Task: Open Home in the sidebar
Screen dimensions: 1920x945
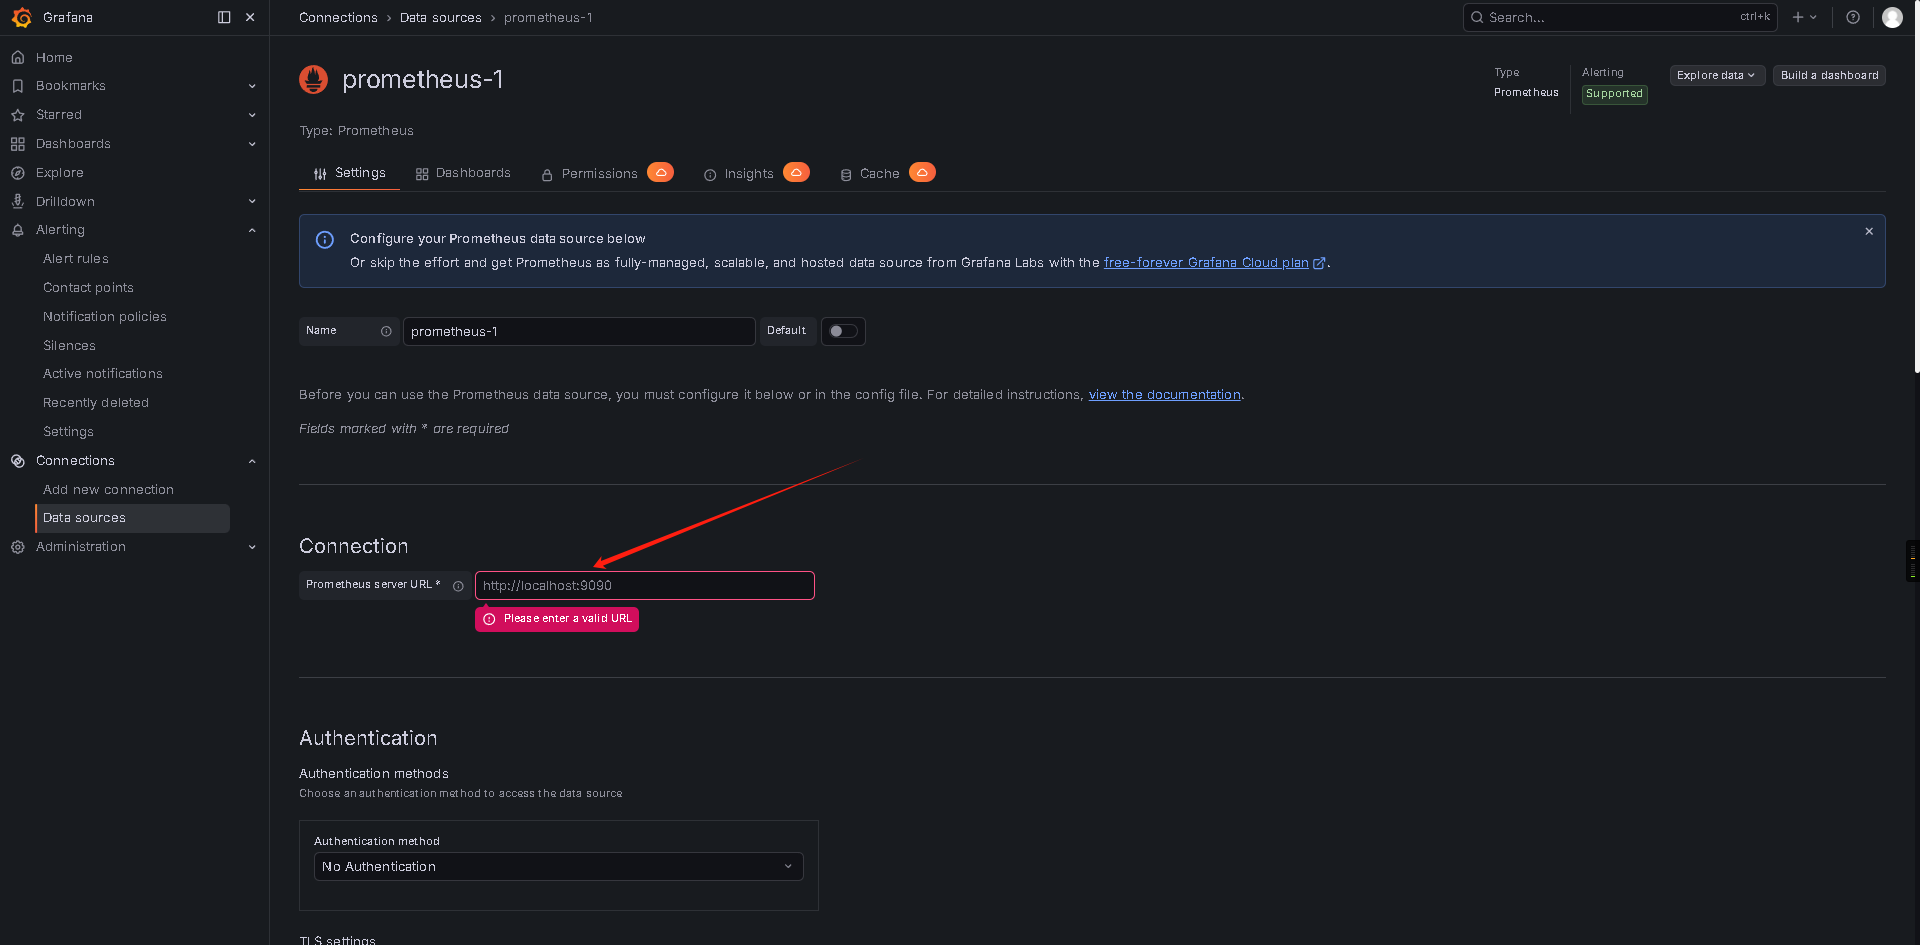Action: tap(54, 57)
